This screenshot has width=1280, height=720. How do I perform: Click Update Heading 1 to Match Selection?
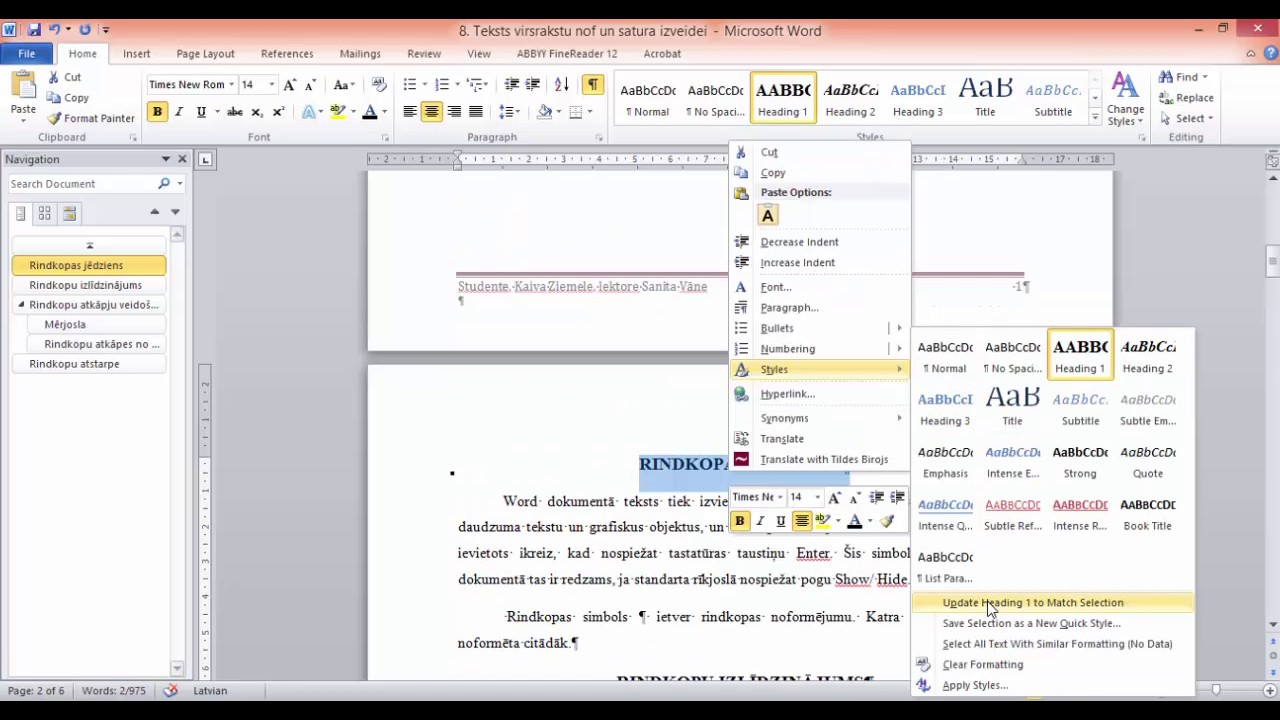tap(1052, 603)
